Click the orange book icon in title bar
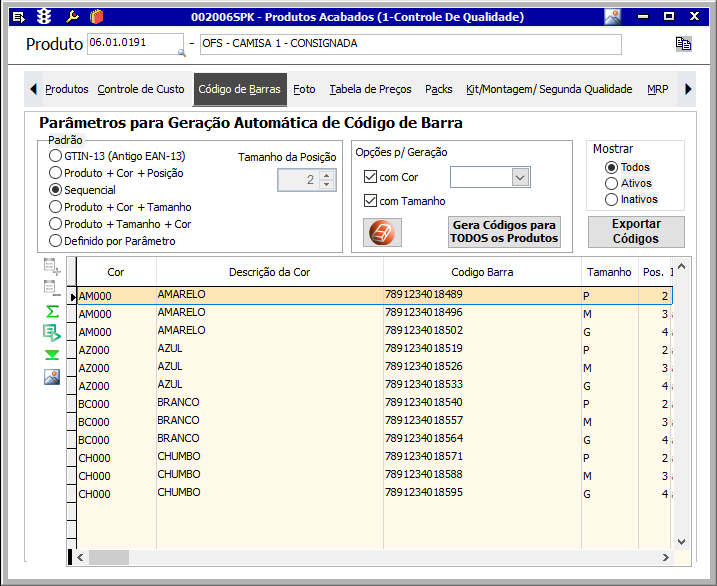The image size is (717, 586). tap(96, 17)
